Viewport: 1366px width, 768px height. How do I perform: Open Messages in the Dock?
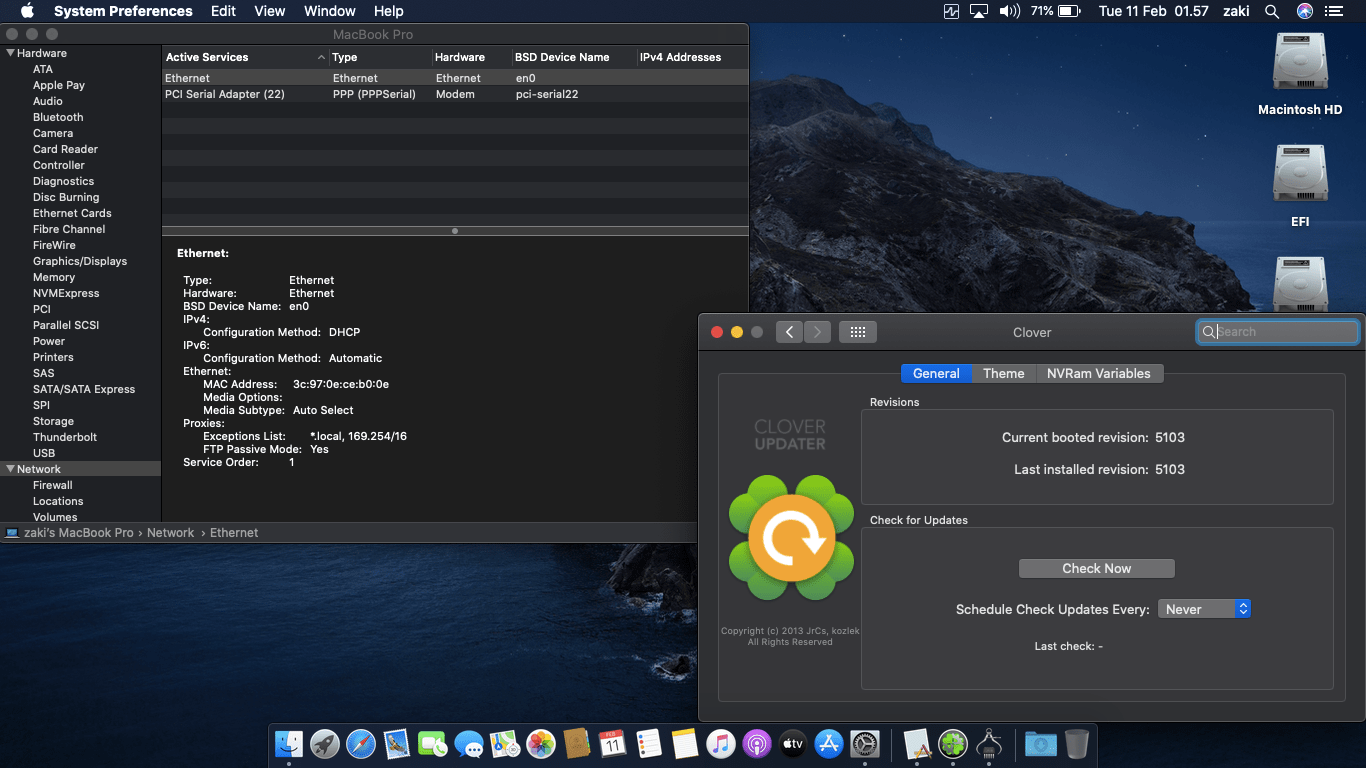[469, 743]
